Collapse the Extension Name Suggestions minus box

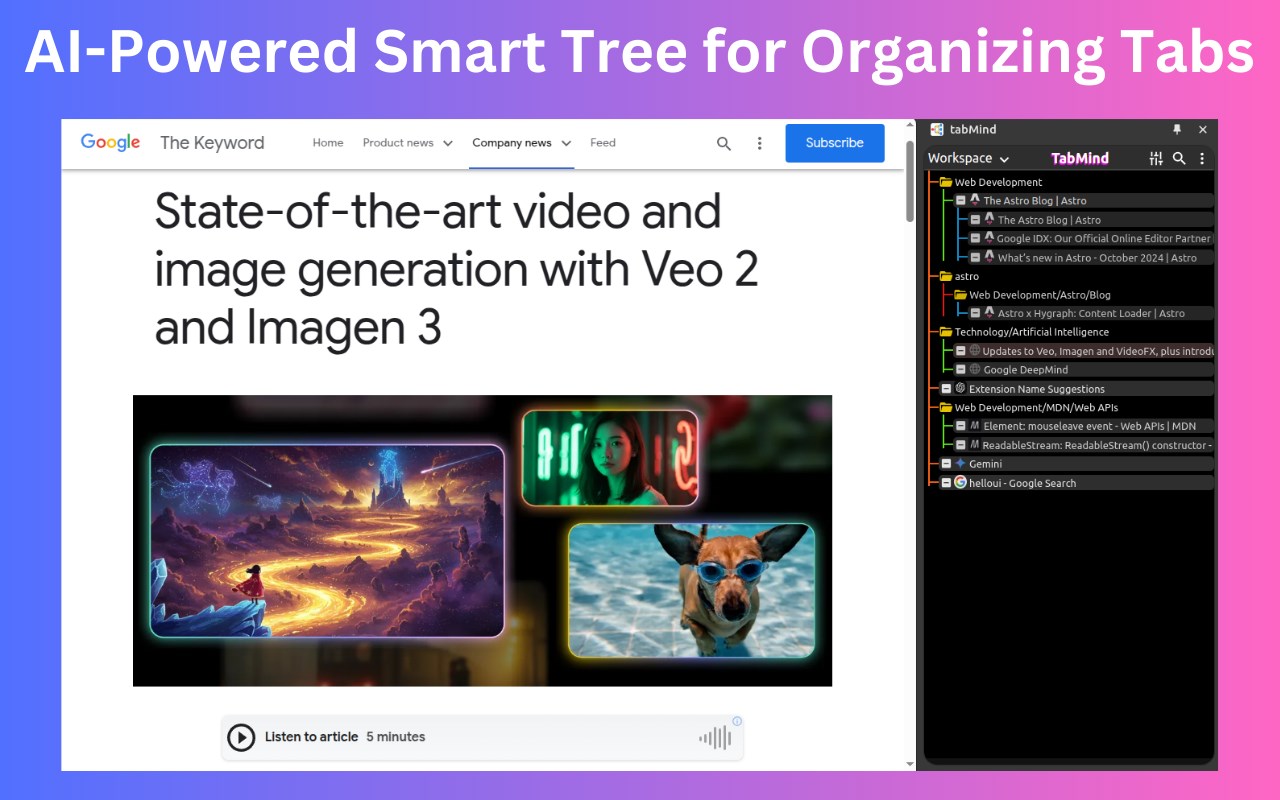tap(946, 389)
